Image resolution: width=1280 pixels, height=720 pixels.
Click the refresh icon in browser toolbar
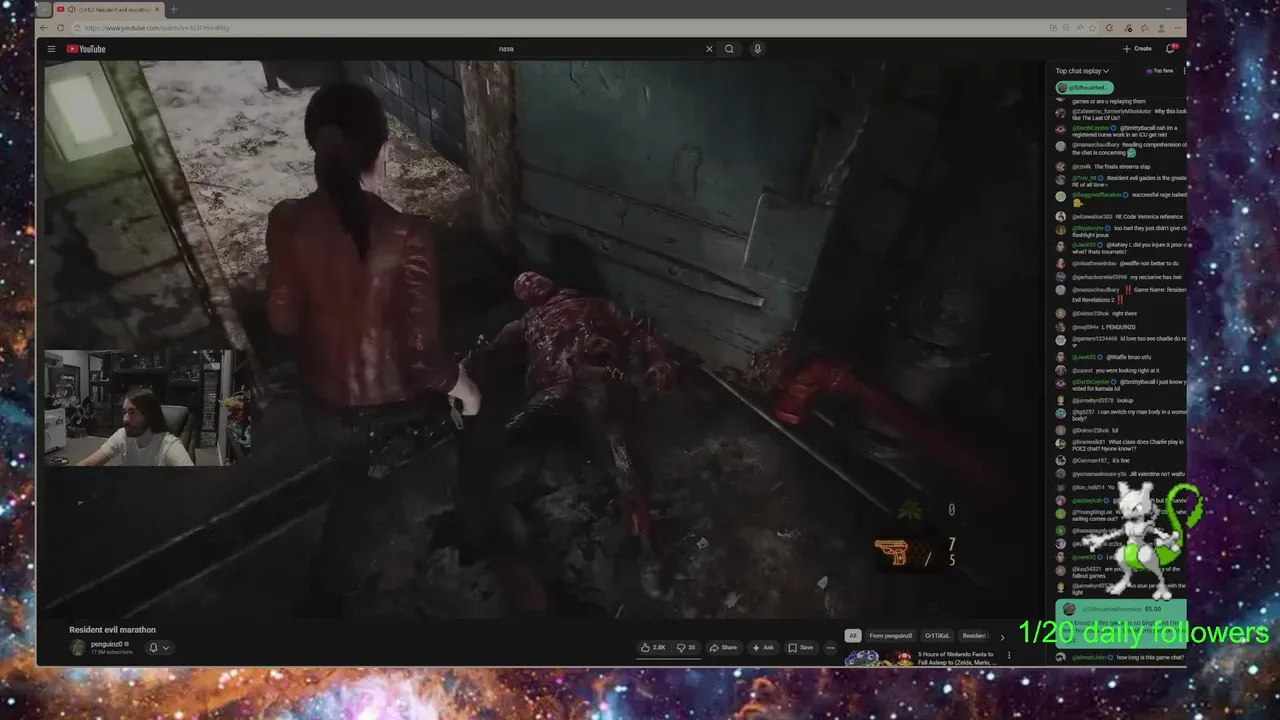click(x=1109, y=28)
